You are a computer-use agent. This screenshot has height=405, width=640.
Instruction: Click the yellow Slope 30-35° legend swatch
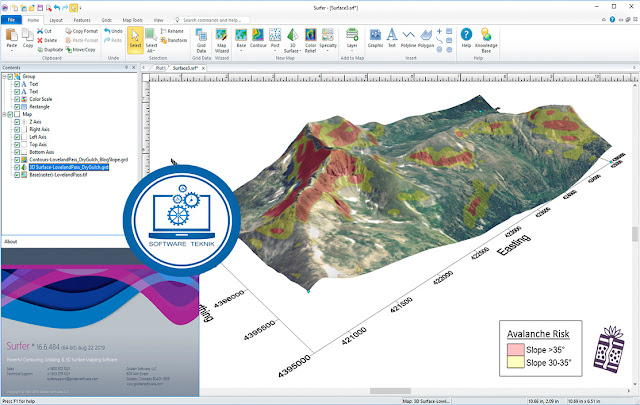click(516, 362)
